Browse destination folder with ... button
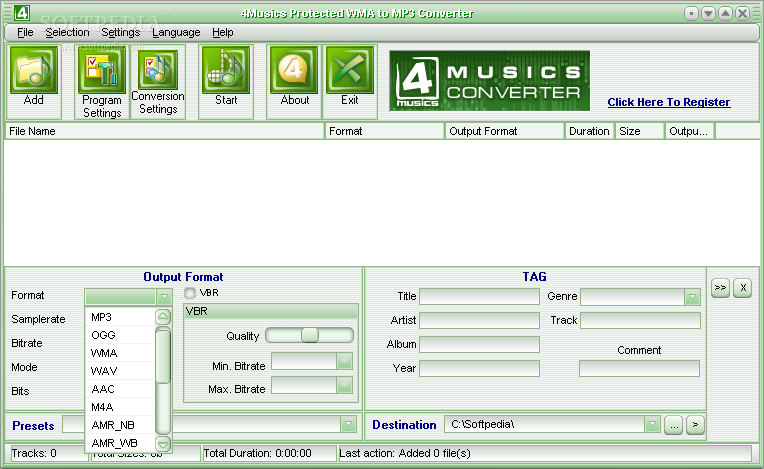This screenshot has width=764, height=469. point(673,425)
